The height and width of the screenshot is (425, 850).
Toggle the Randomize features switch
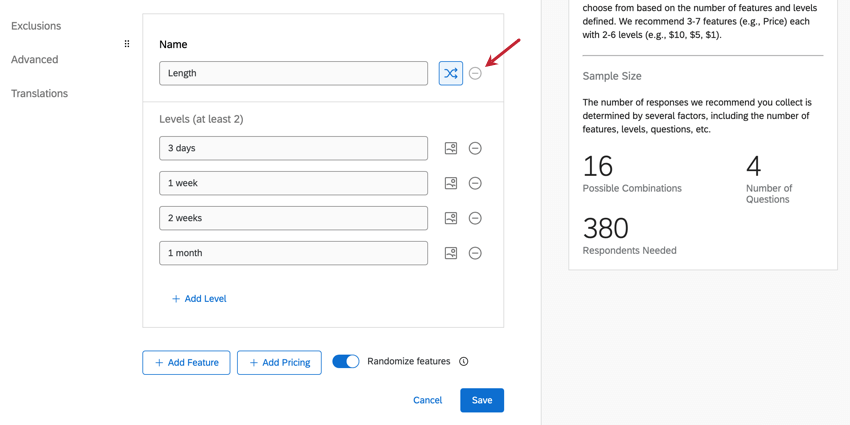click(346, 361)
